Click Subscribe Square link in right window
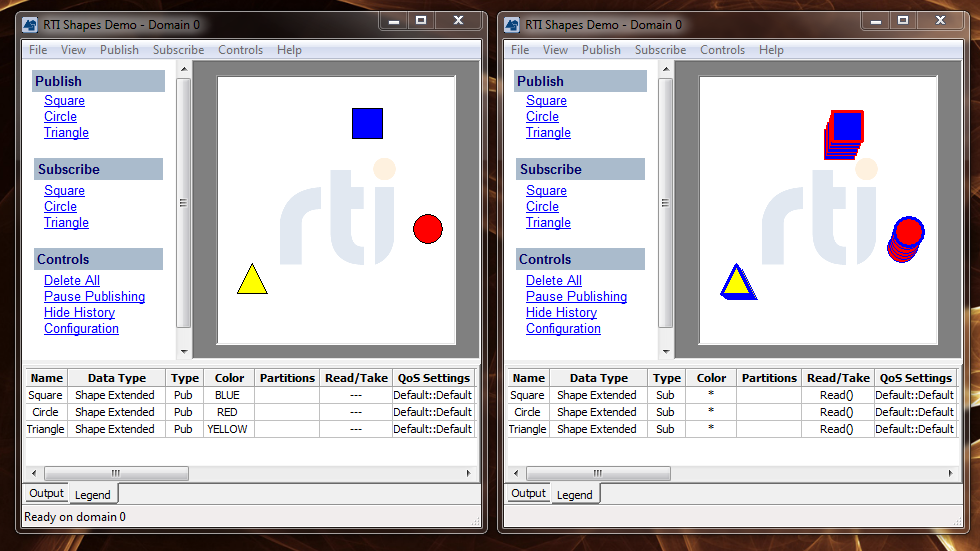Screen dimensions: 980x551 point(546,191)
